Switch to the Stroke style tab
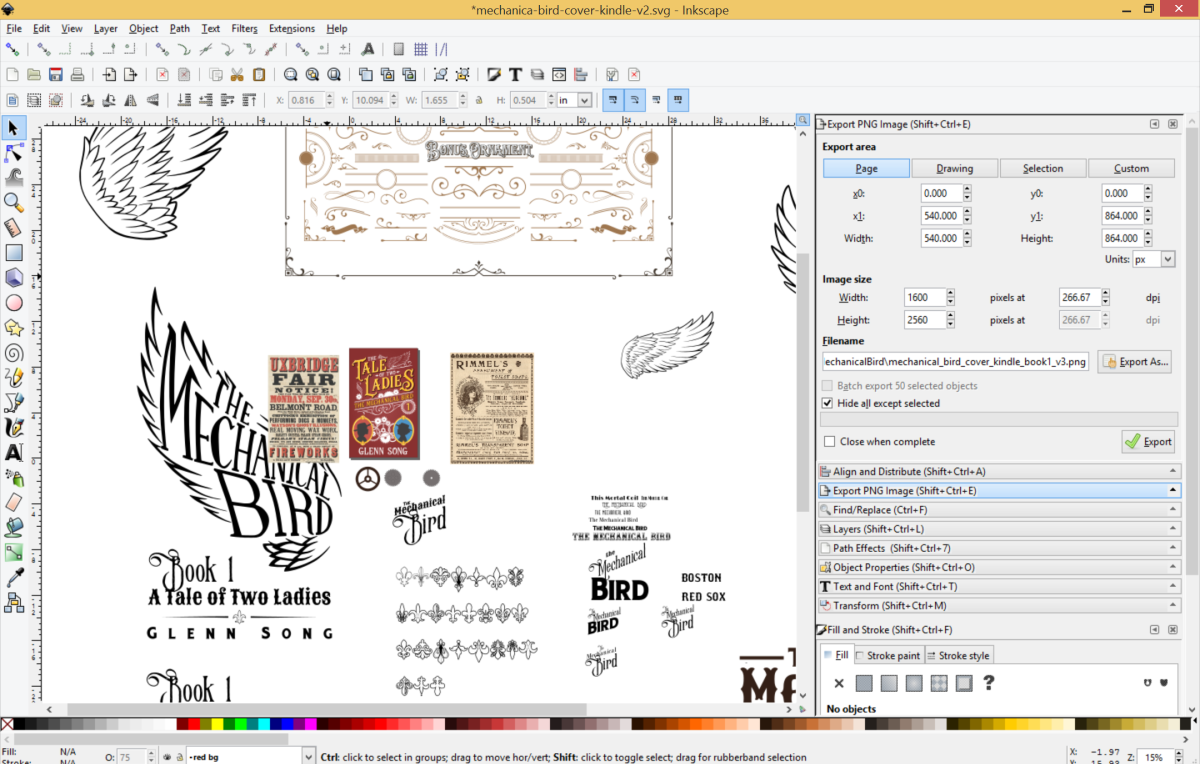The width and height of the screenshot is (1200, 764). click(959, 656)
